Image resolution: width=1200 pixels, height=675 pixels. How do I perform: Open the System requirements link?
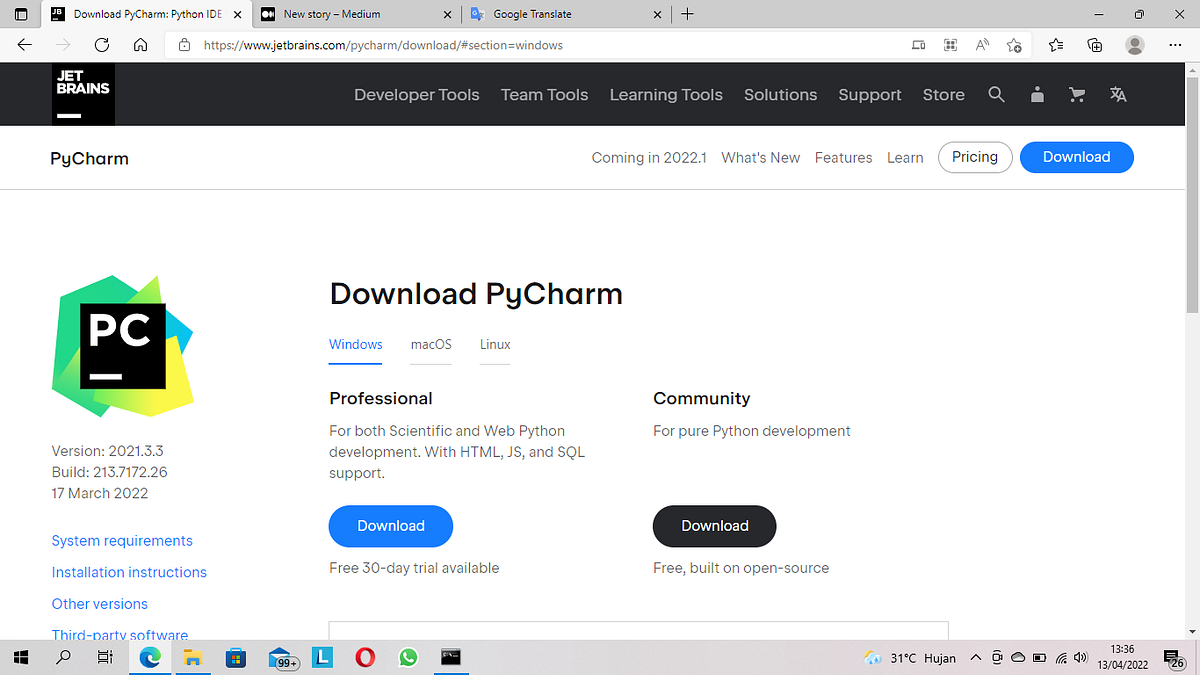[121, 540]
